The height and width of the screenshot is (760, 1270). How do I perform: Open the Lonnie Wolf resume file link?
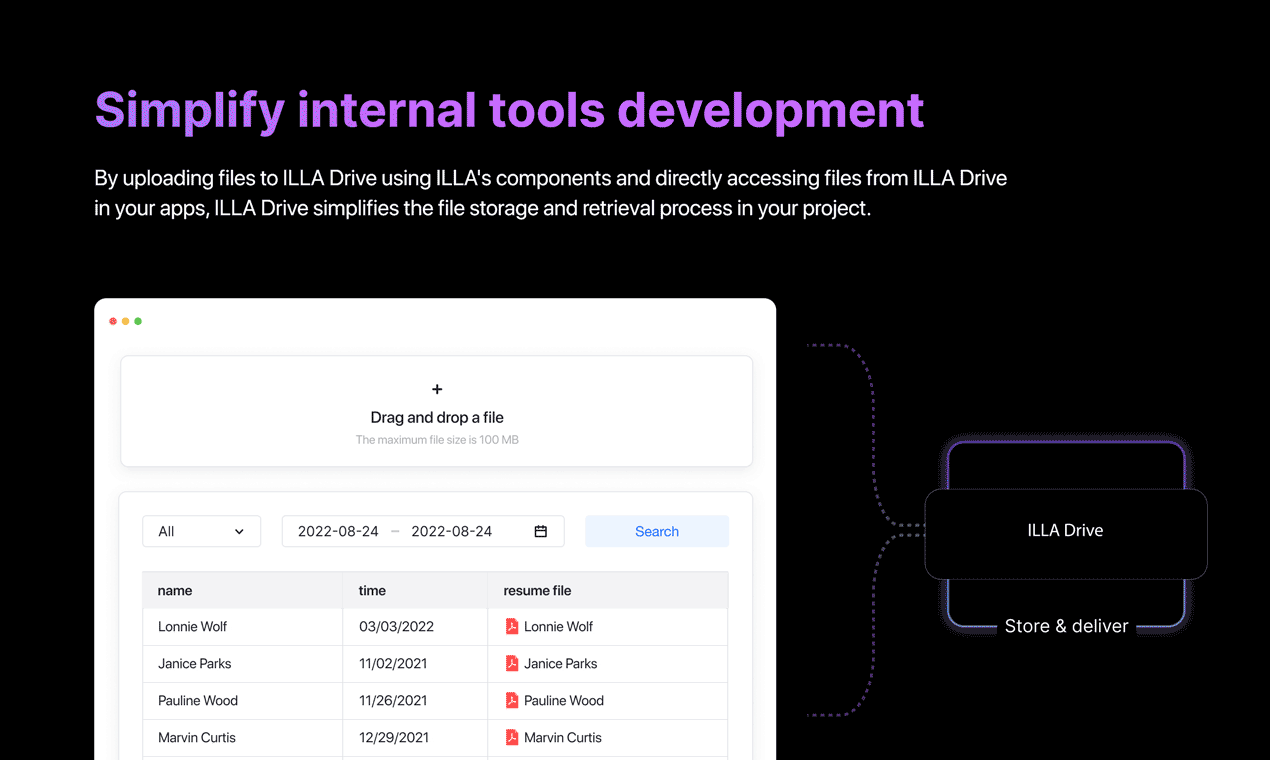pos(558,626)
